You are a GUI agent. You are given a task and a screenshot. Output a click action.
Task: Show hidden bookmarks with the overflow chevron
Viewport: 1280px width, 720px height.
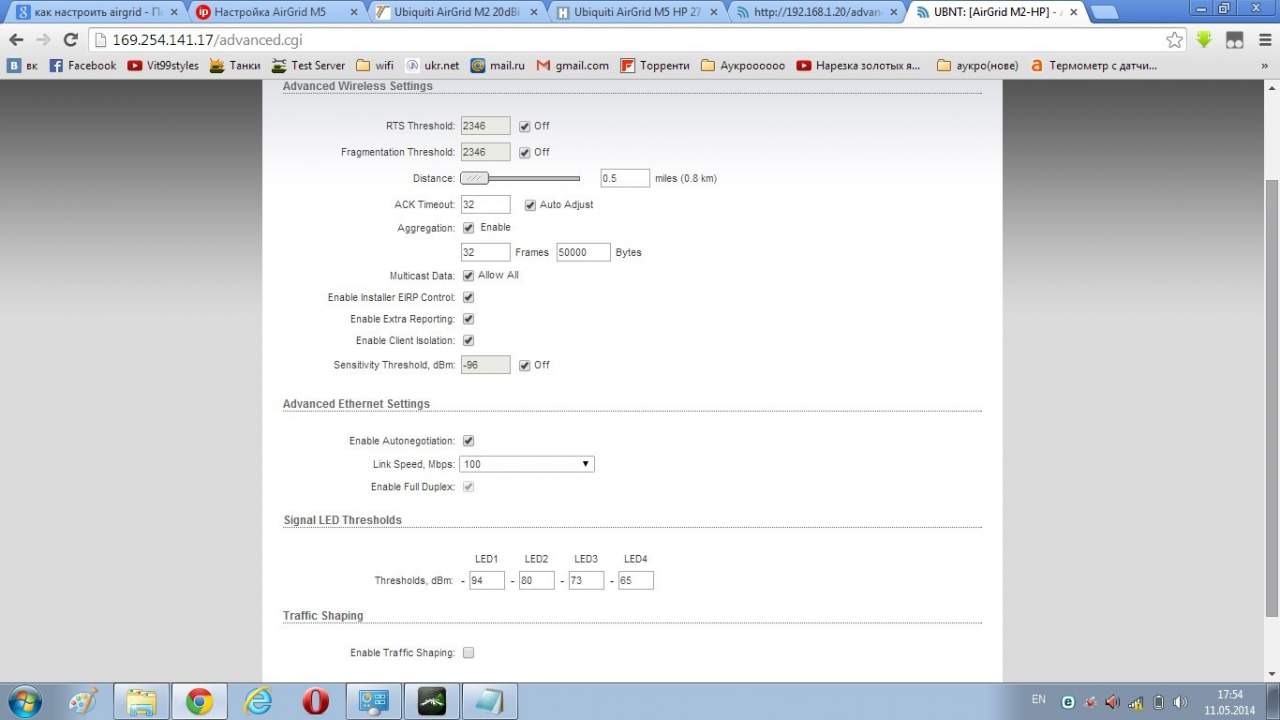(x=1265, y=65)
